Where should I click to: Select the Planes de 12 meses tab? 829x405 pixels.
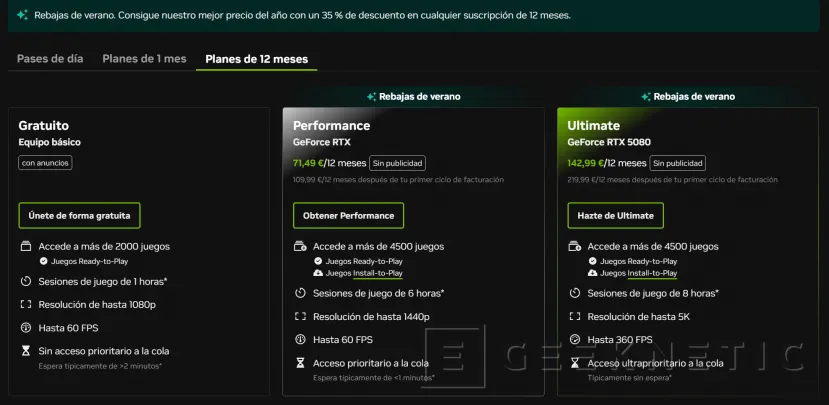point(256,59)
